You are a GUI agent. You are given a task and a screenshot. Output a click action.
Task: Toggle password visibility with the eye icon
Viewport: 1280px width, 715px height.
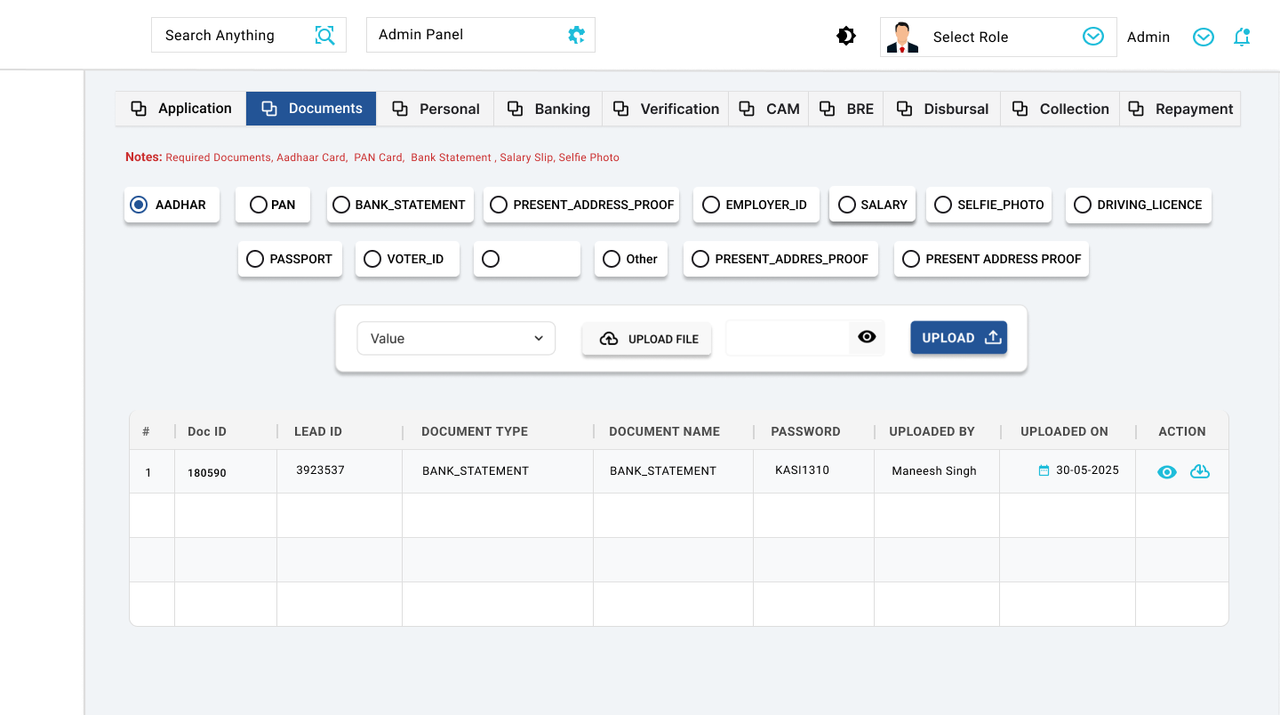[x=866, y=337]
